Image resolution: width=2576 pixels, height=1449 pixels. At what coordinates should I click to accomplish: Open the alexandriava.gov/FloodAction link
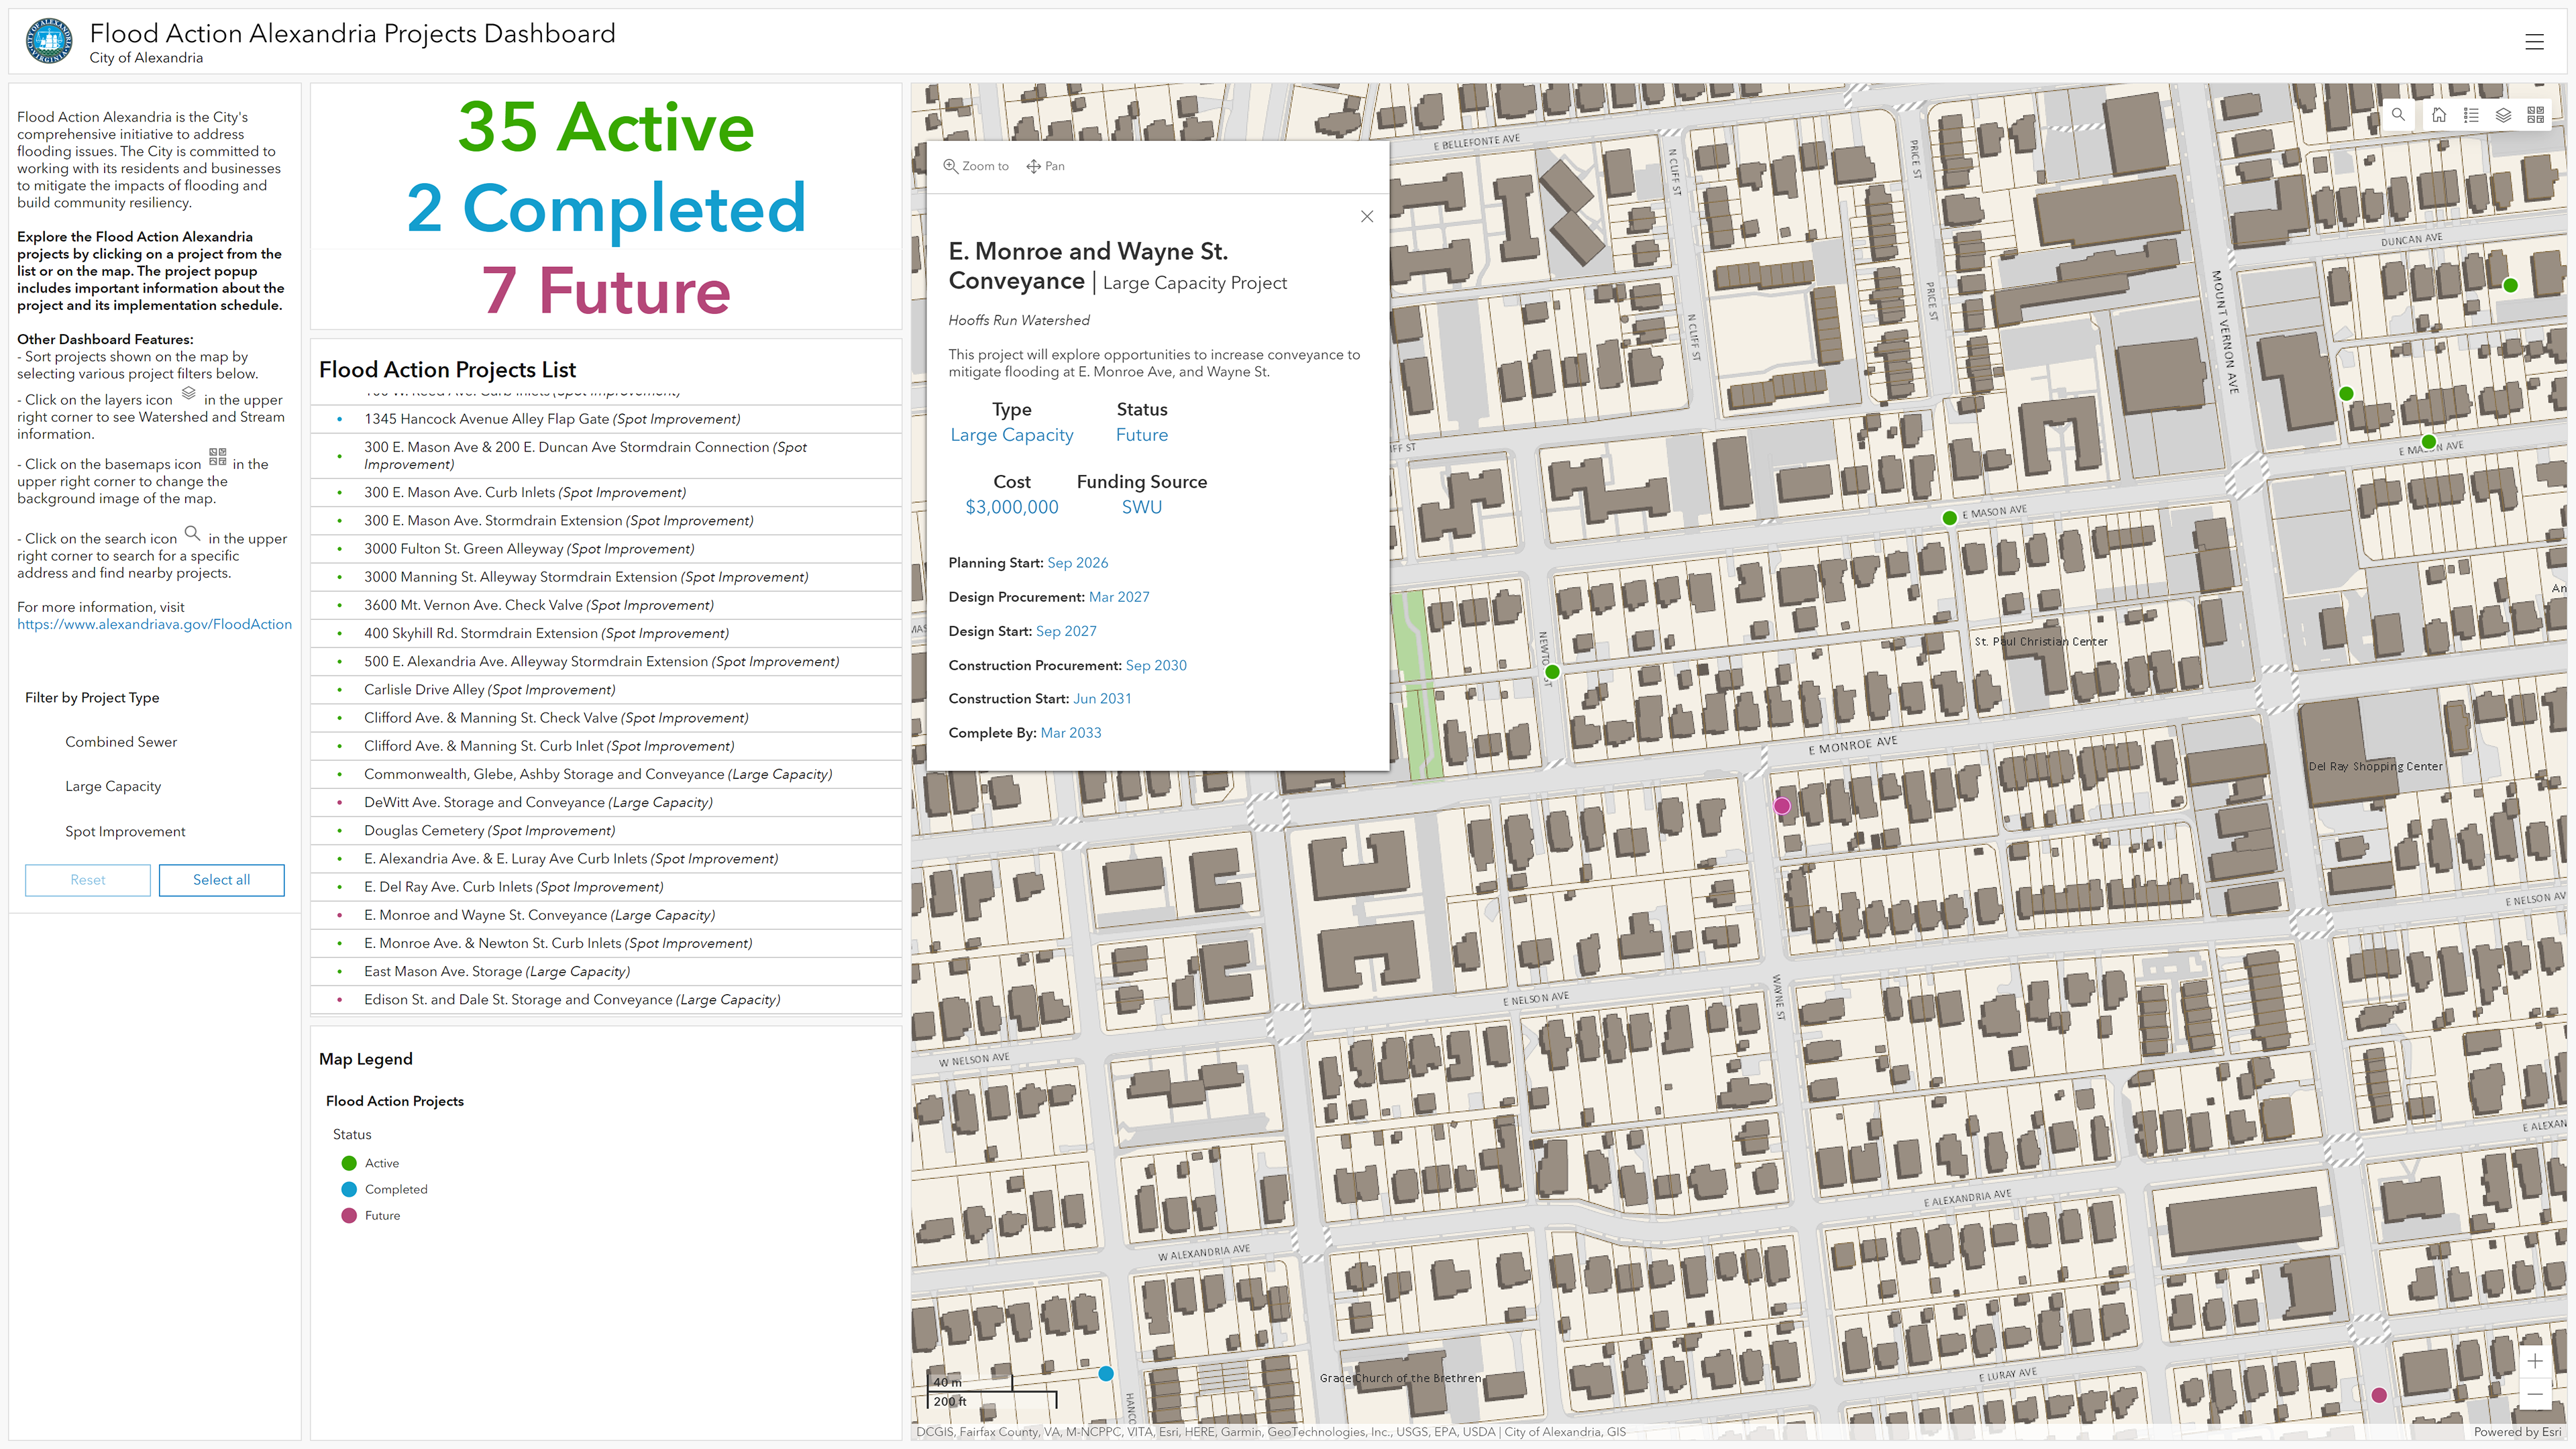(x=154, y=624)
